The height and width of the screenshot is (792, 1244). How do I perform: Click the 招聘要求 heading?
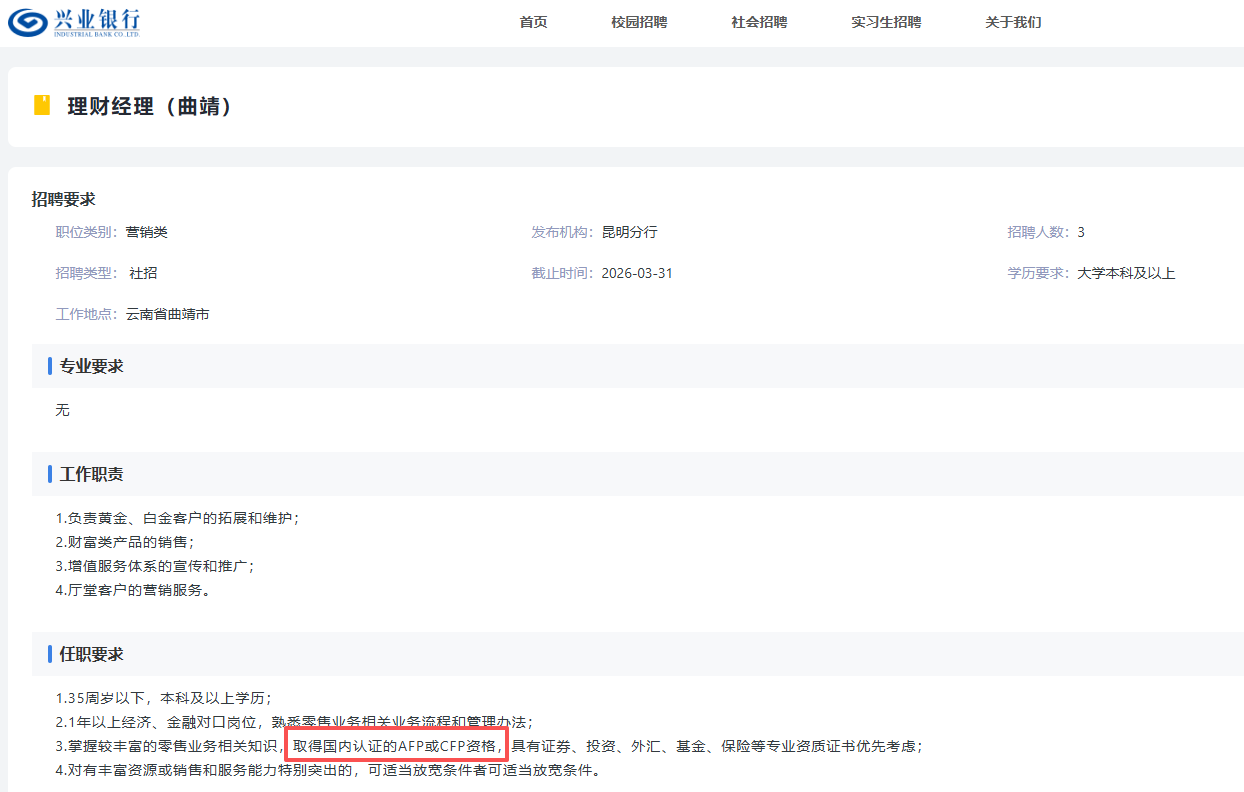pyautogui.click(x=64, y=199)
